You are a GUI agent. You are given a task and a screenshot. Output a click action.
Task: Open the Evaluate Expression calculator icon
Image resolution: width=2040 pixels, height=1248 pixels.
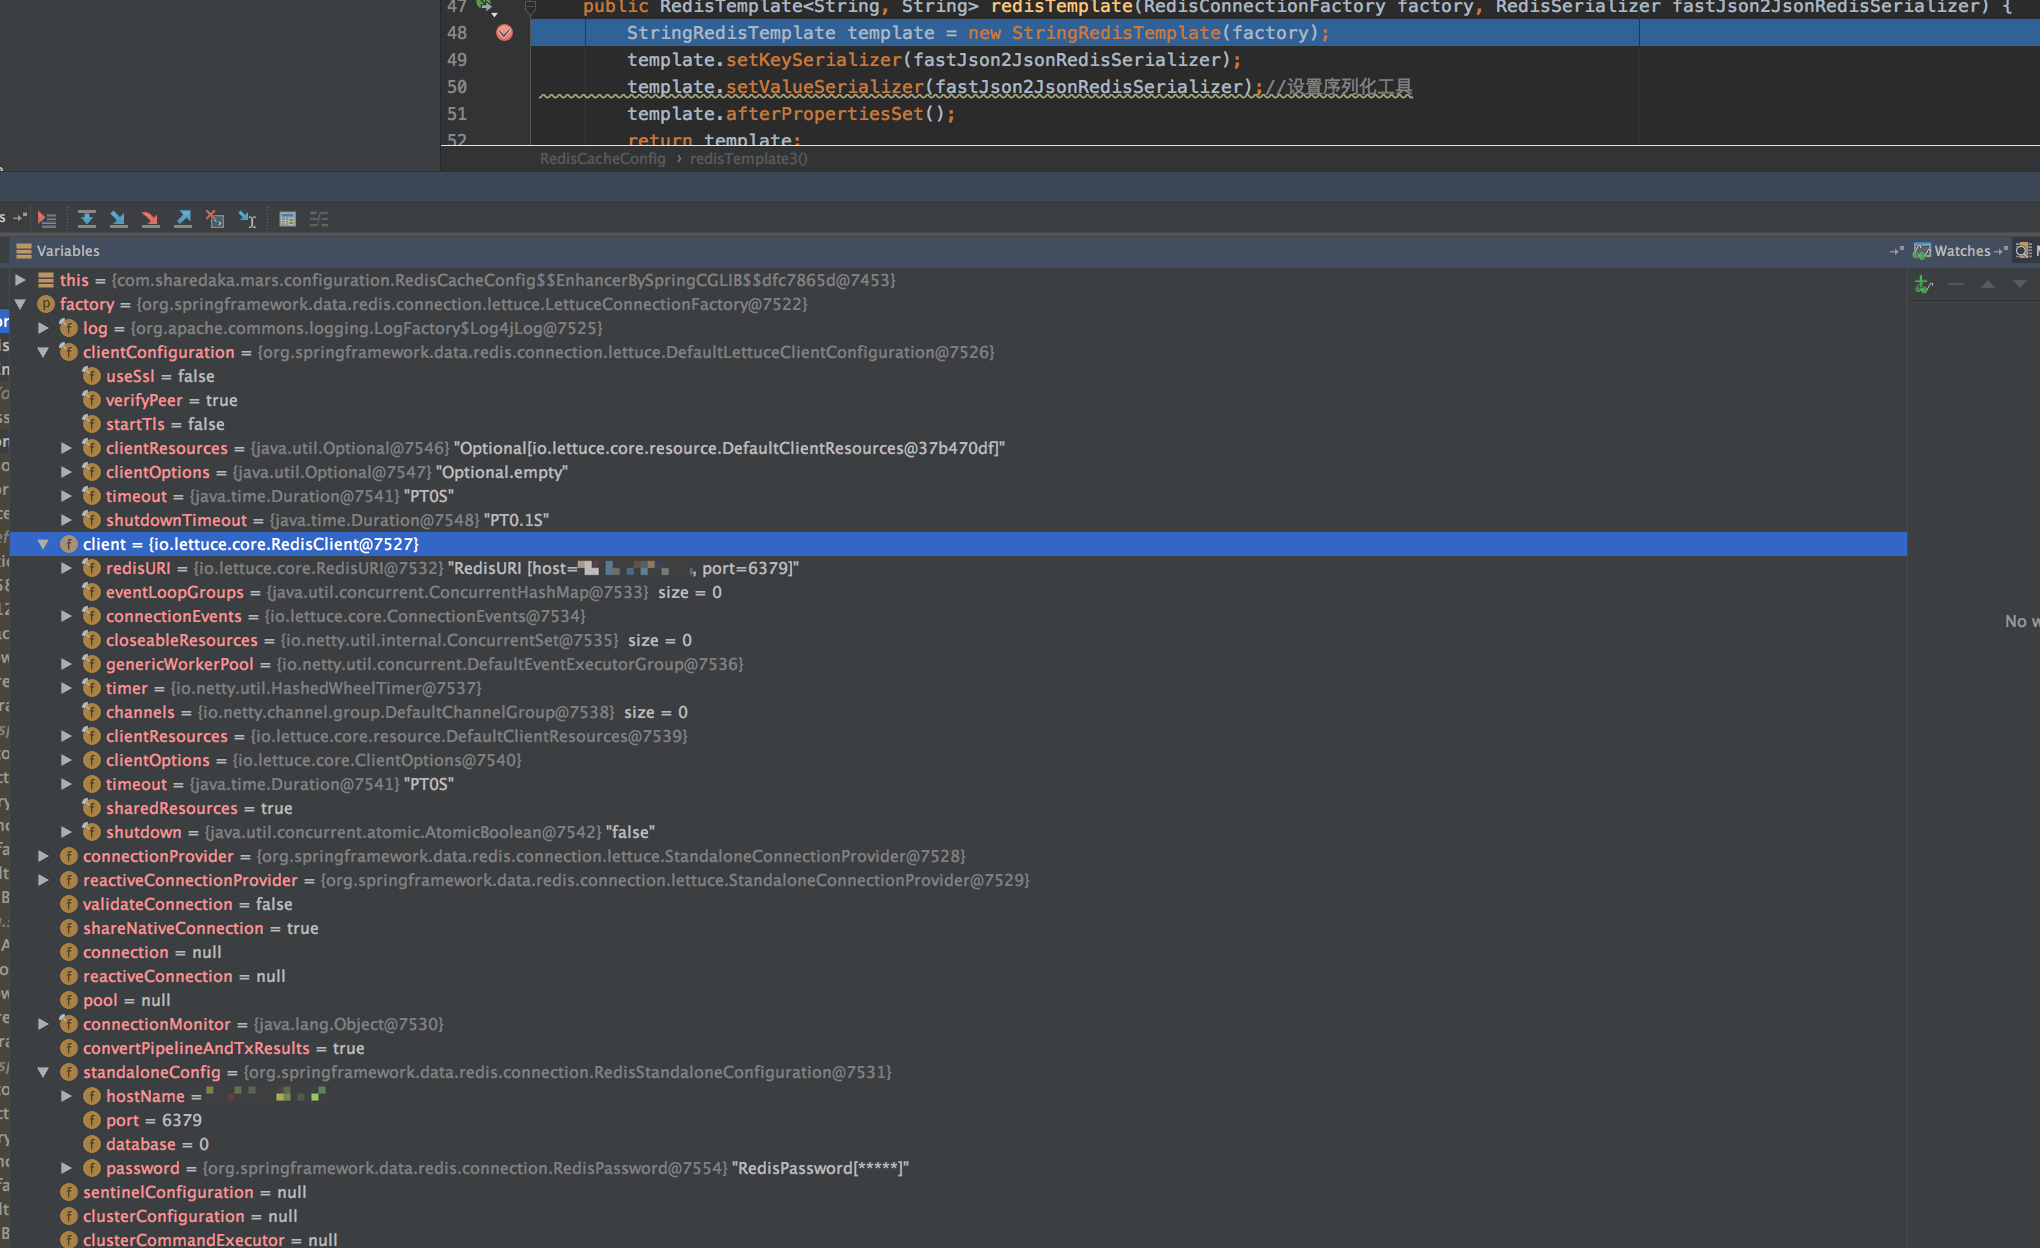288,218
